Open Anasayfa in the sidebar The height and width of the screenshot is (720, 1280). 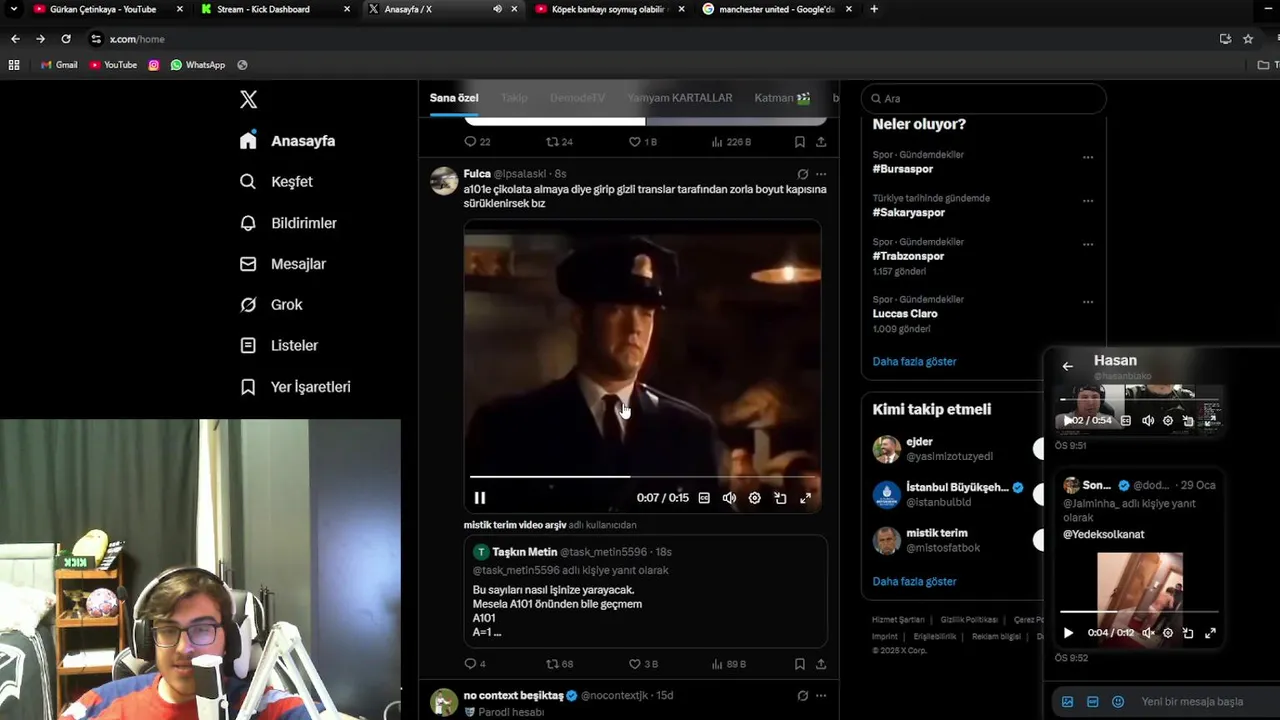[x=288, y=141]
